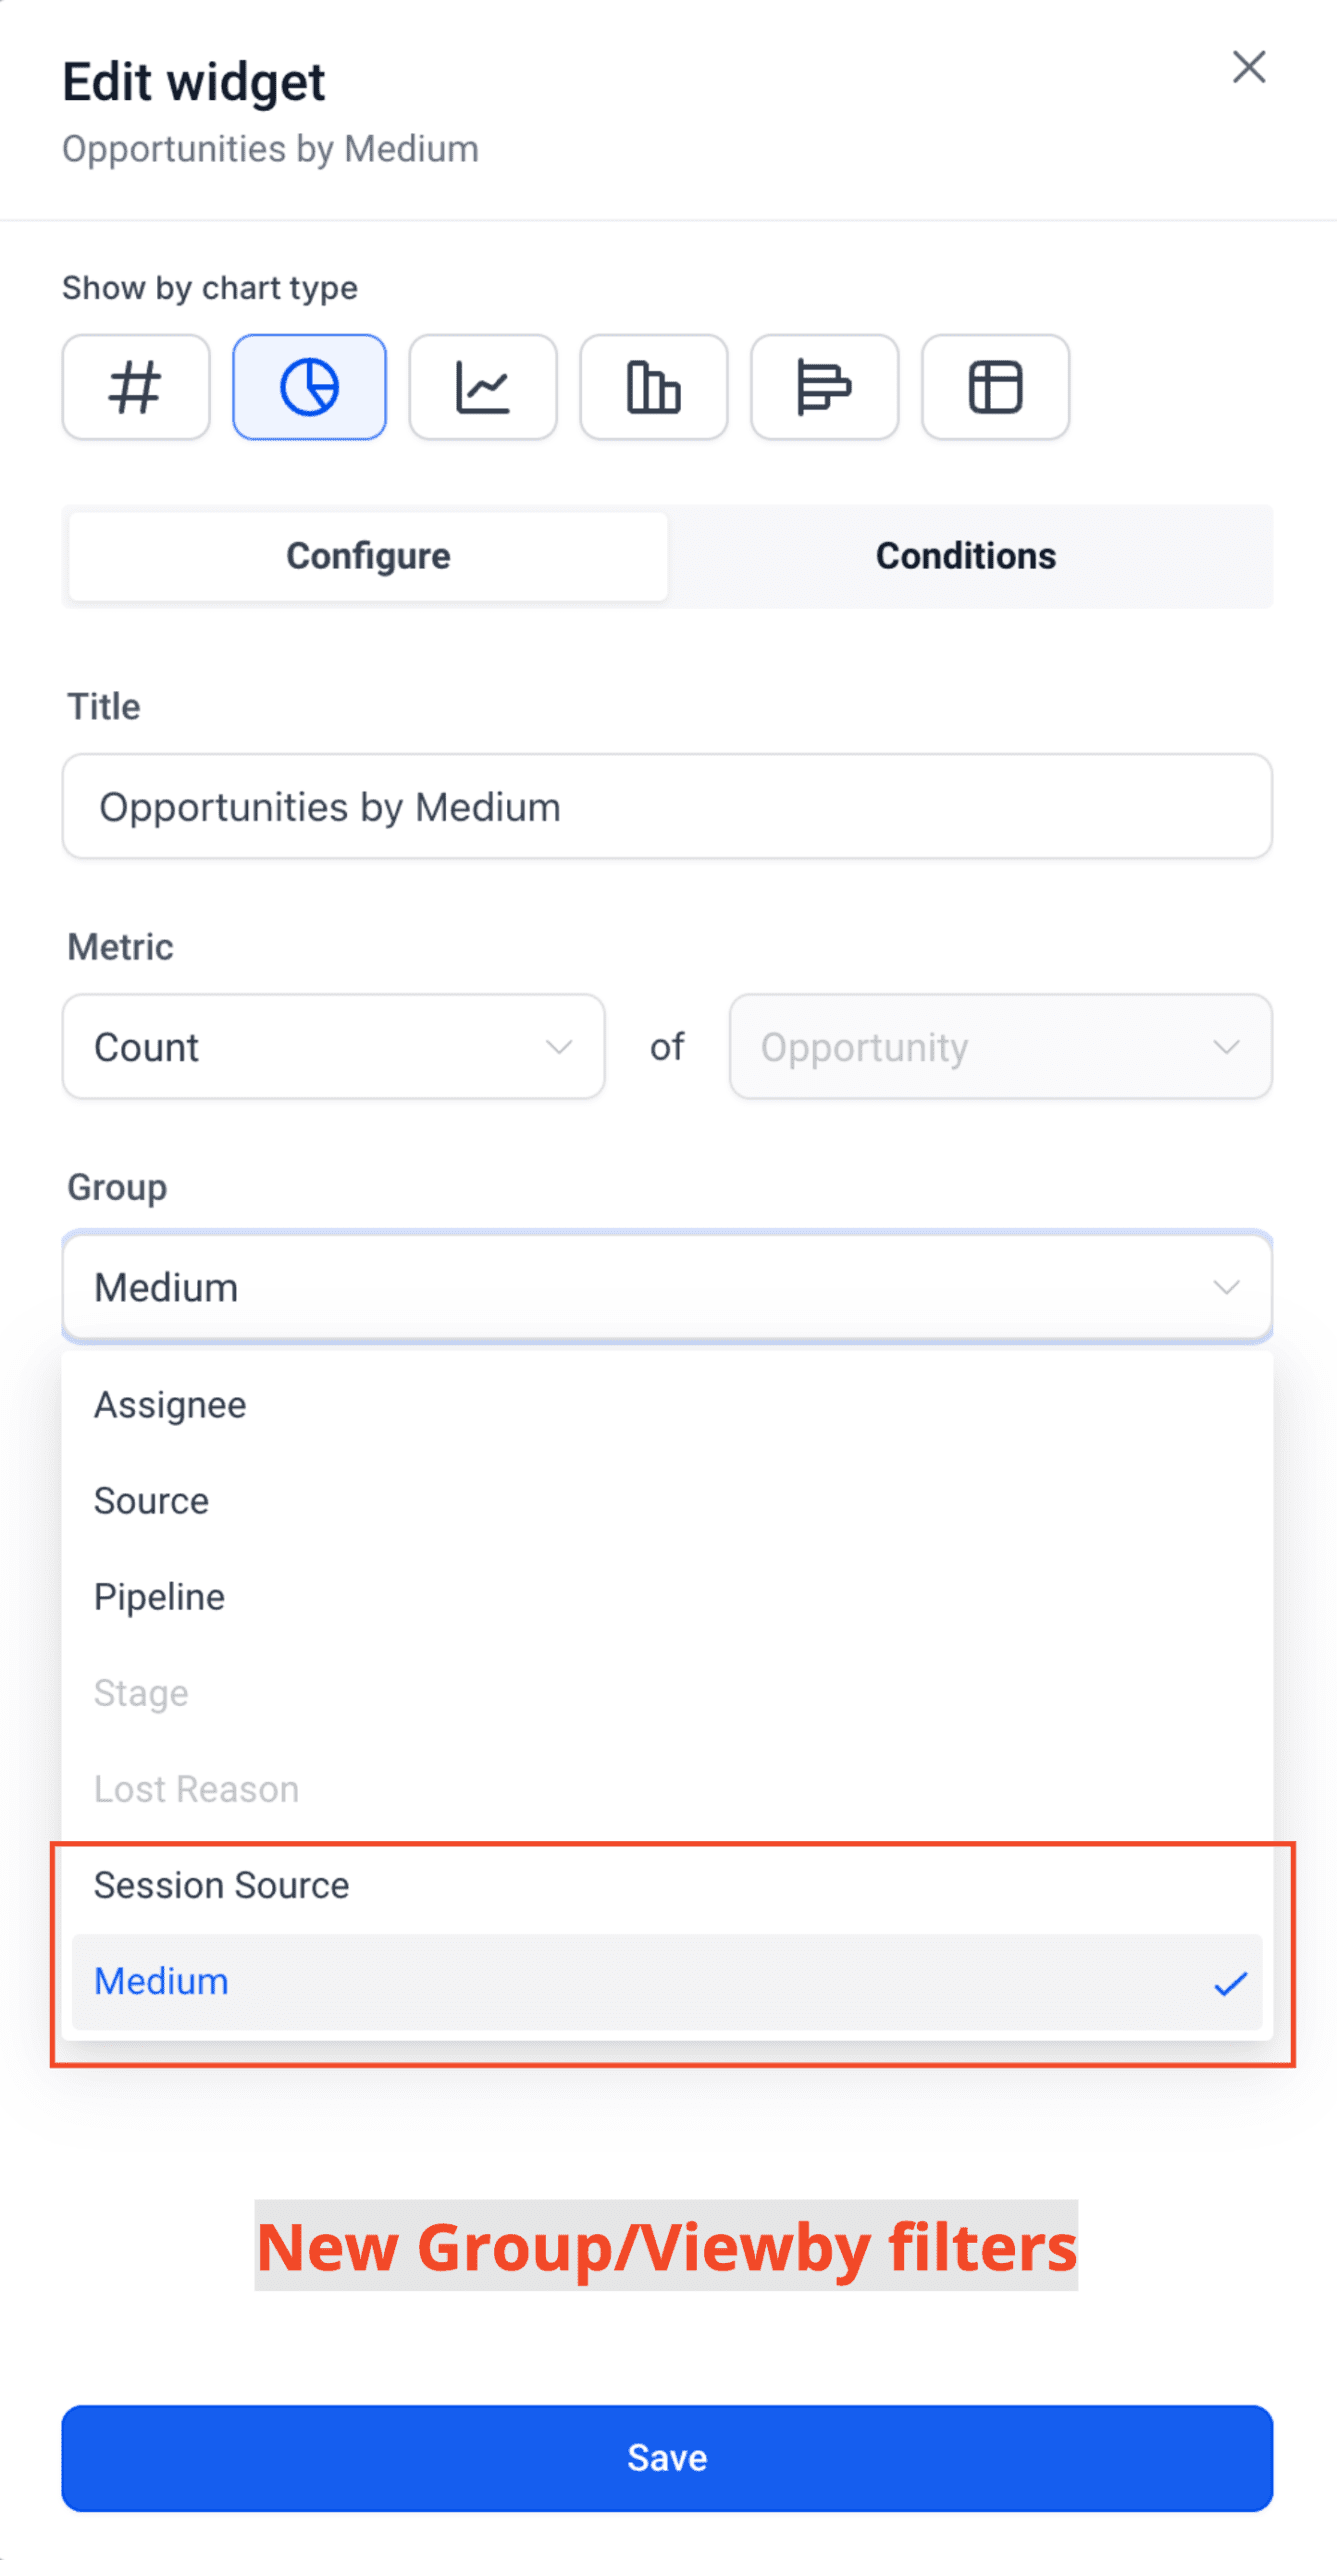
Task: Open the Opportunity dropdown
Action: tap(1001, 1047)
